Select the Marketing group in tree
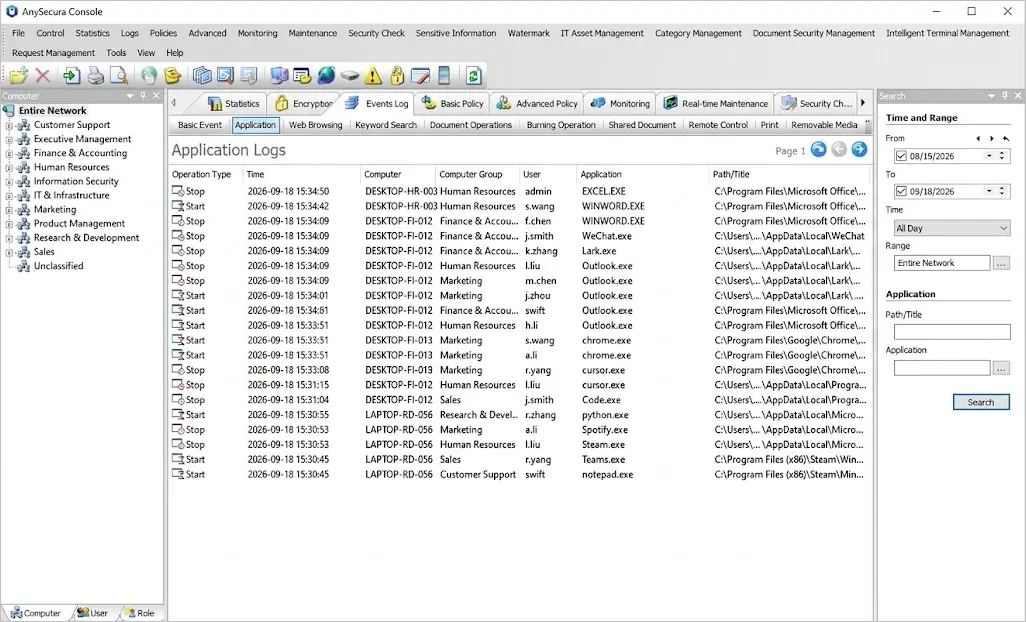Image resolution: width=1026 pixels, height=622 pixels. 55,210
